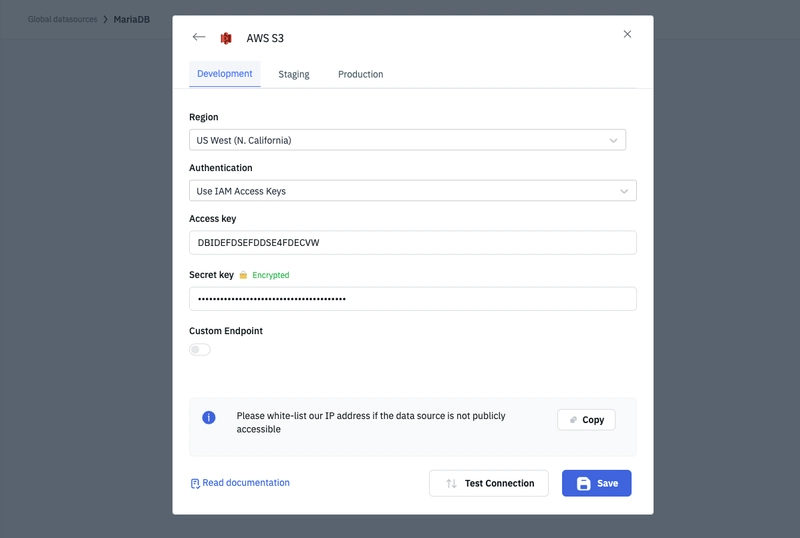800x538 pixels.
Task: Click the lock icon beside Encrypted
Action: [x=243, y=275]
